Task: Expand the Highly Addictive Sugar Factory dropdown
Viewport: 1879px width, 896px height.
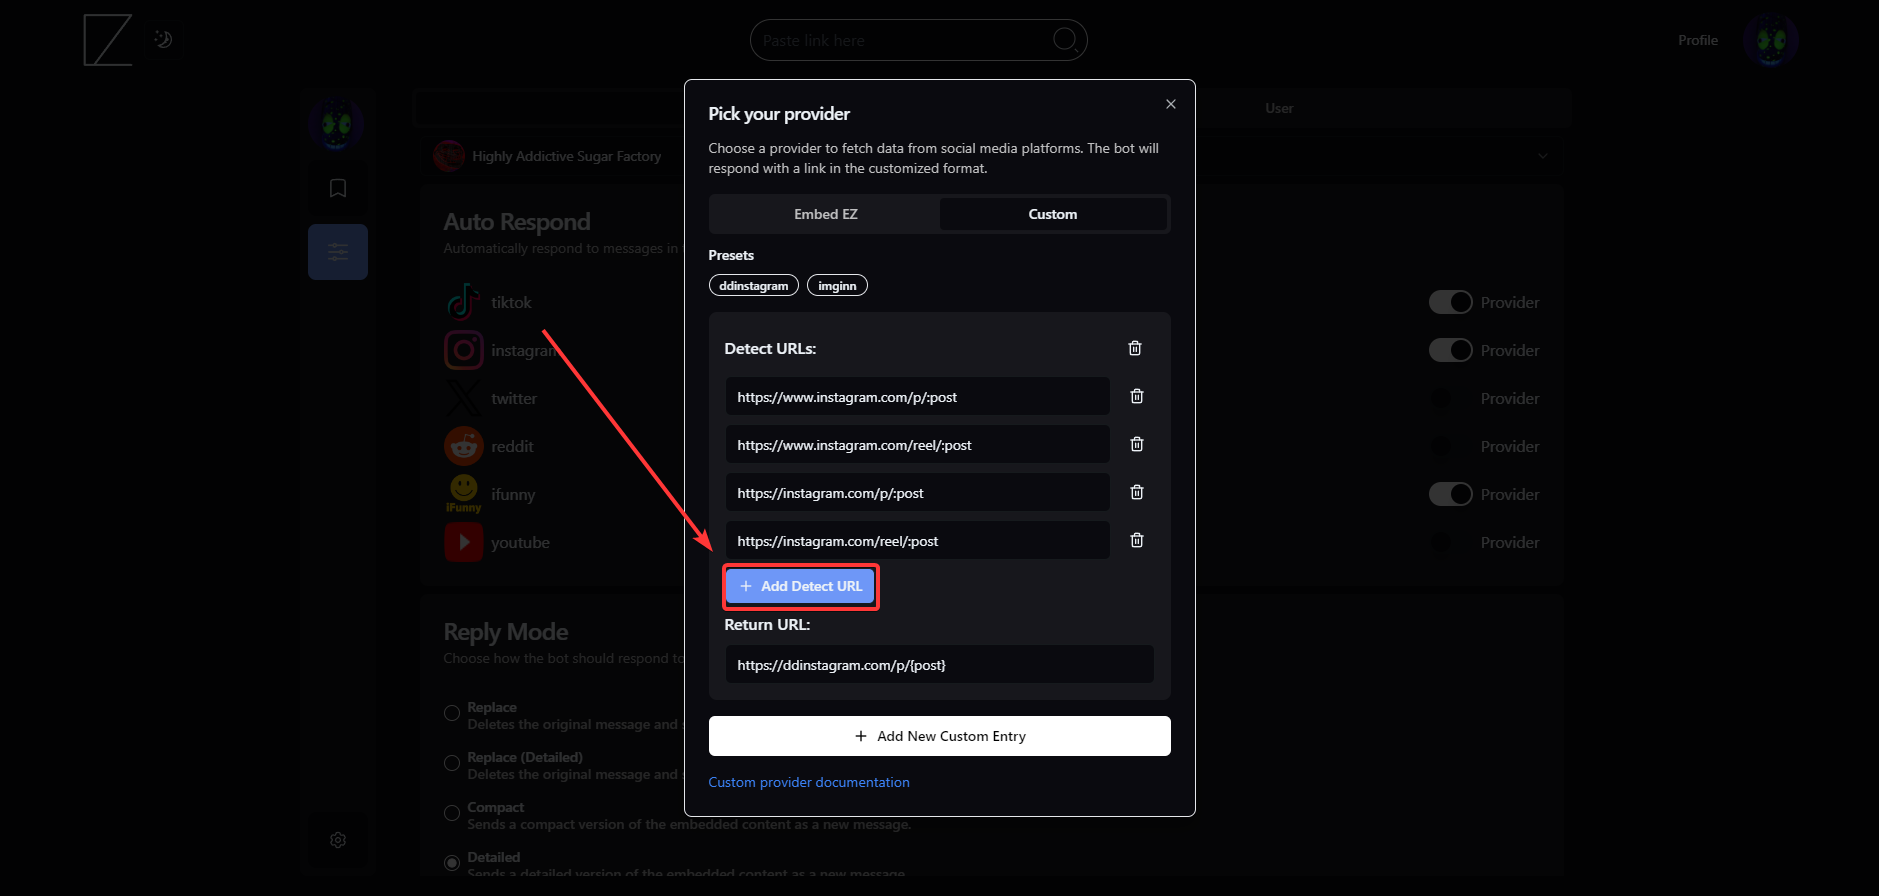Action: 1542,156
